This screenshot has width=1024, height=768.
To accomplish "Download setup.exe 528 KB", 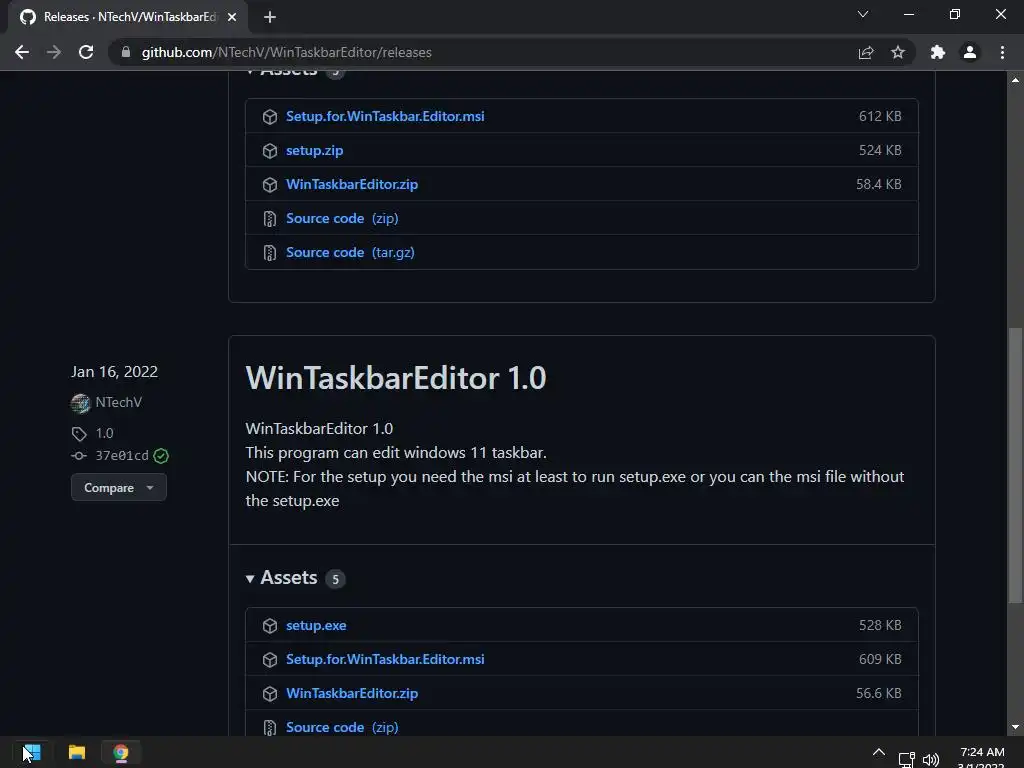I will [x=316, y=625].
